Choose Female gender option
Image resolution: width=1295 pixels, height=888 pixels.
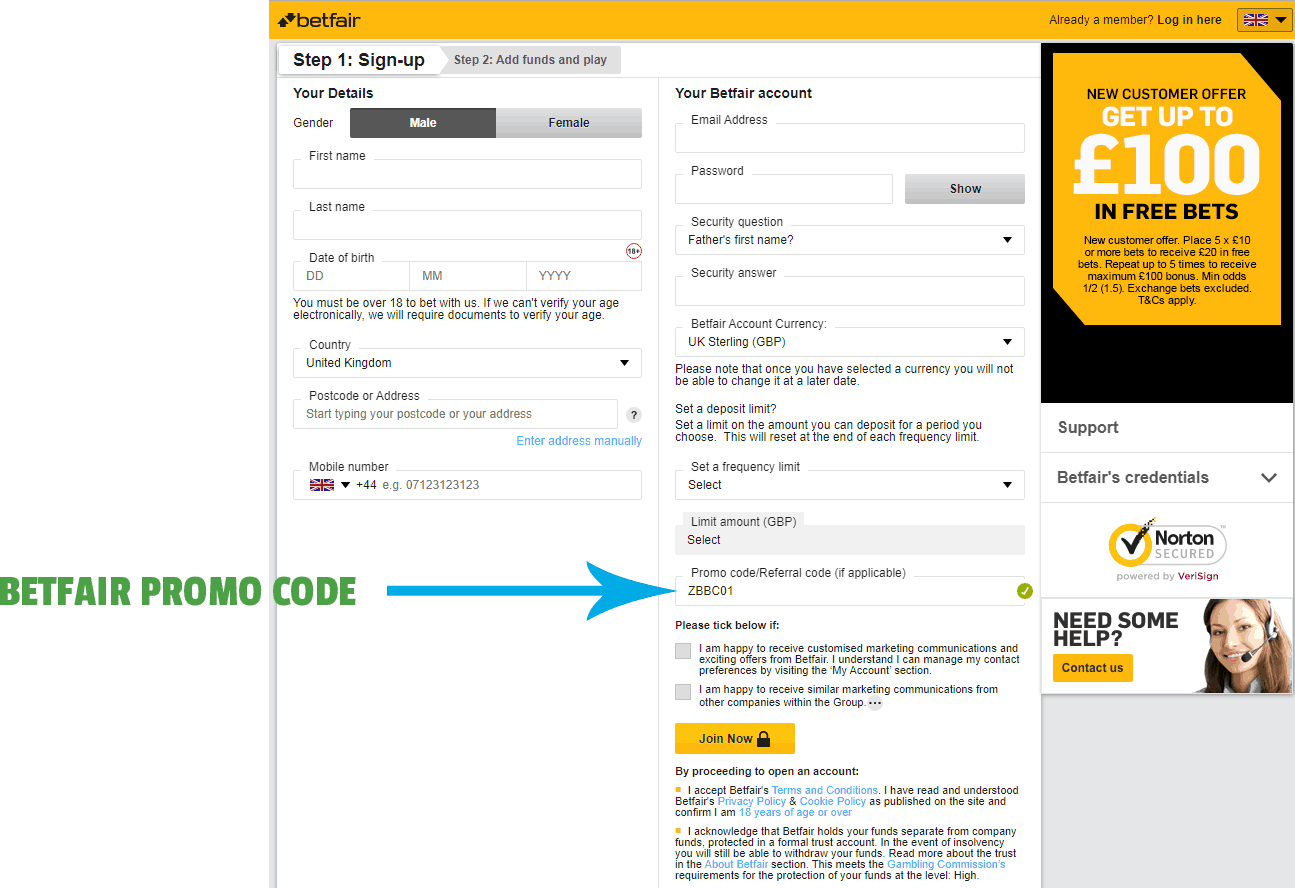click(x=569, y=123)
